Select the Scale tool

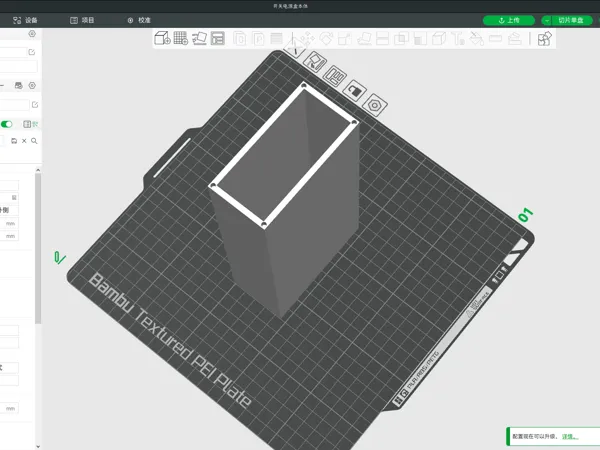click(345, 39)
